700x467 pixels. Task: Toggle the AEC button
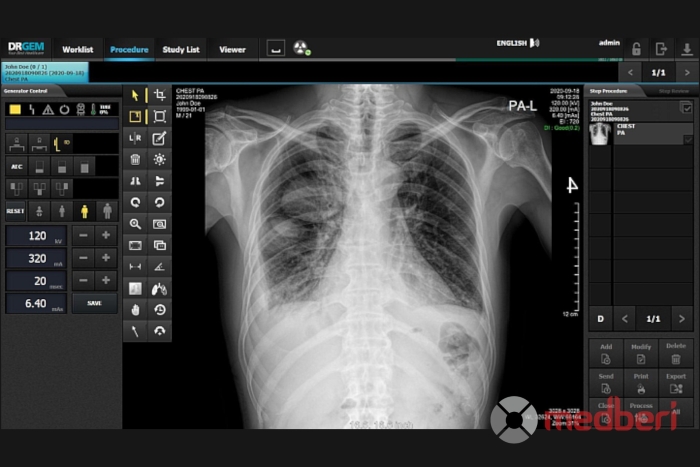point(16,167)
